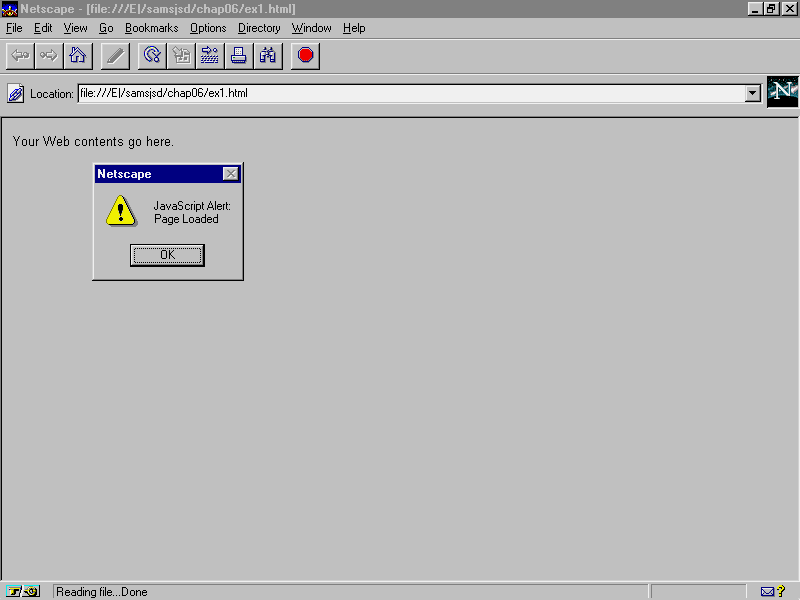Print the page using printer icon
The width and height of the screenshot is (800, 600).
coord(239,55)
